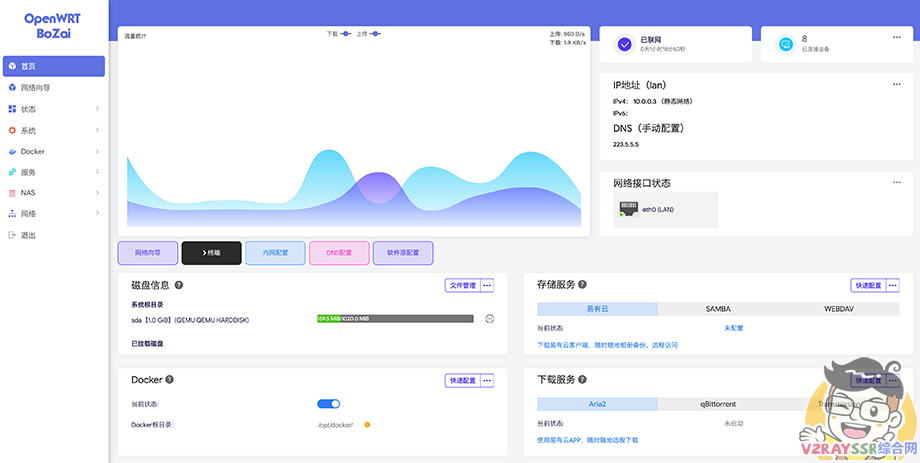This screenshot has height=463, width=920.
Task: Click 快速配置 in the 存储服务 card
Action: click(868, 286)
